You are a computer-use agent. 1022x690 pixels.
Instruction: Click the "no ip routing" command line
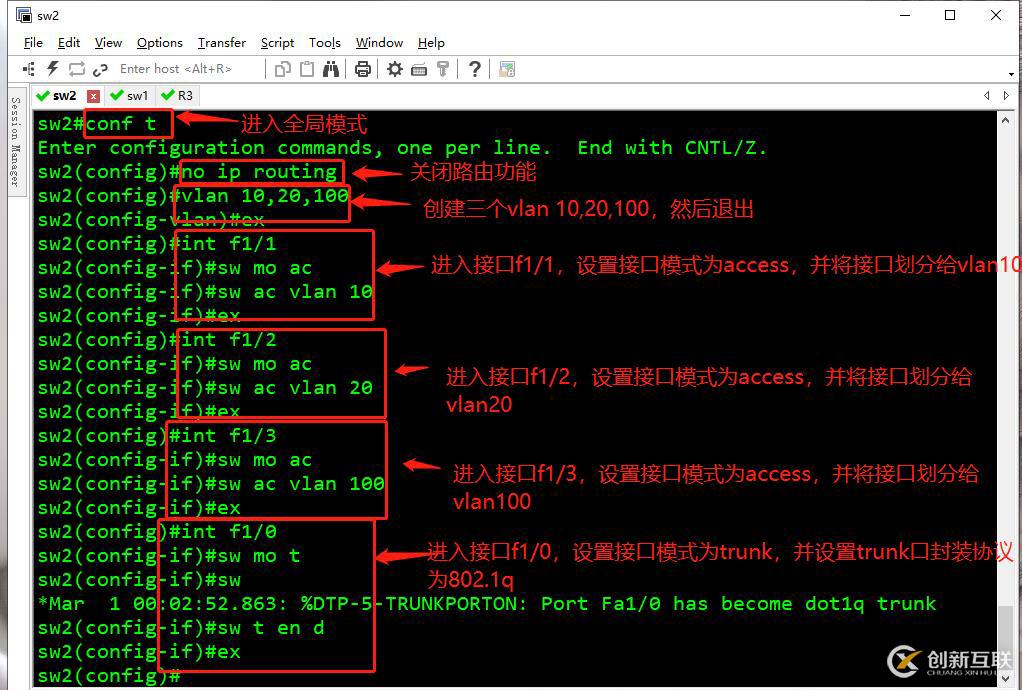[x=187, y=172]
